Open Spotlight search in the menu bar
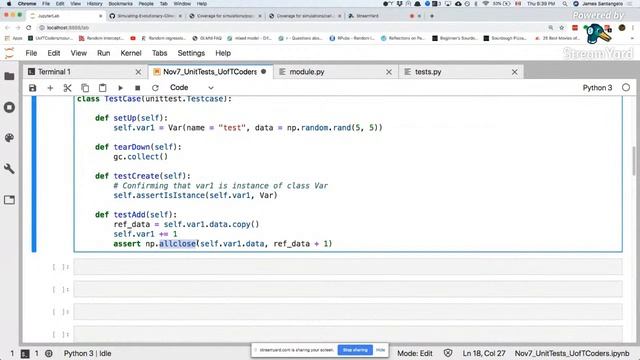Viewport: 640px width, 360px height. click(565, 4)
